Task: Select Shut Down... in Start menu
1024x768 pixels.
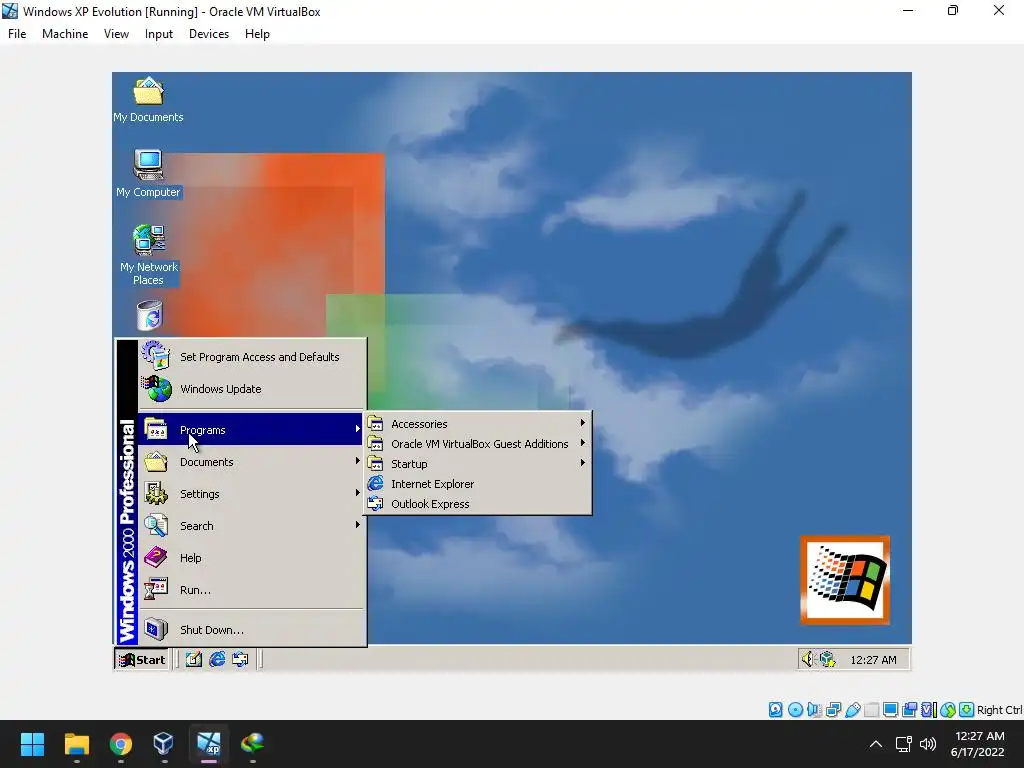Action: (251, 630)
